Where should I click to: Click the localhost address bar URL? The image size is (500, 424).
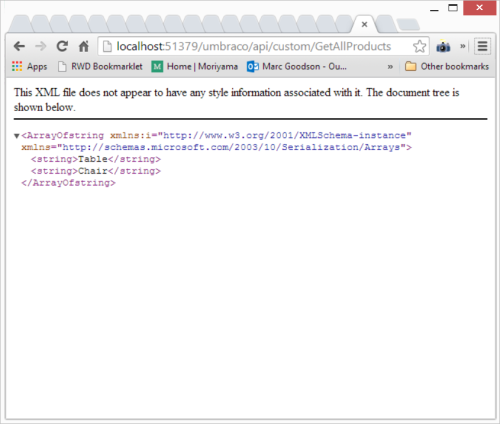tap(254, 46)
